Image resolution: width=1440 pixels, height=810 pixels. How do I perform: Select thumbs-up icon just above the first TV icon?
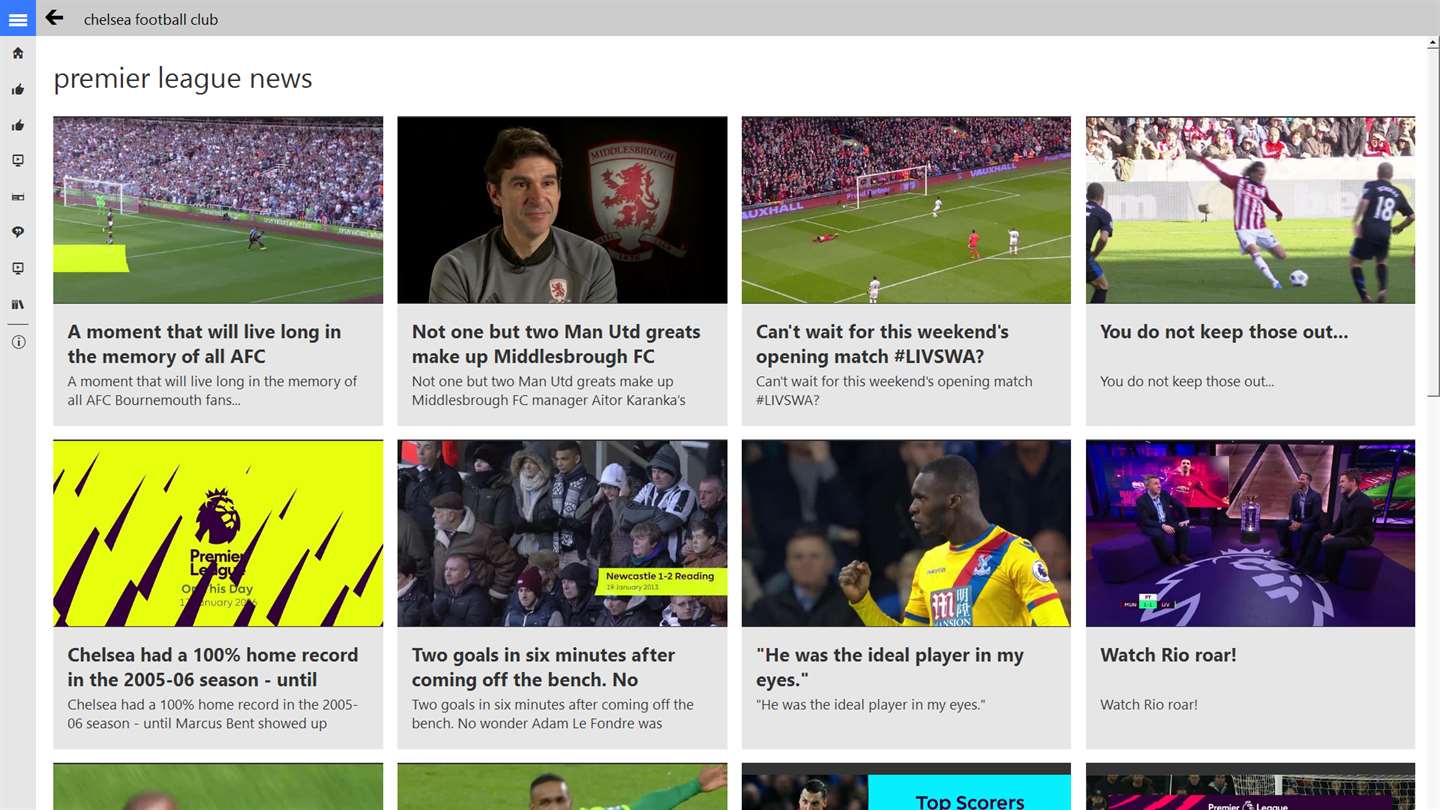click(x=18, y=126)
